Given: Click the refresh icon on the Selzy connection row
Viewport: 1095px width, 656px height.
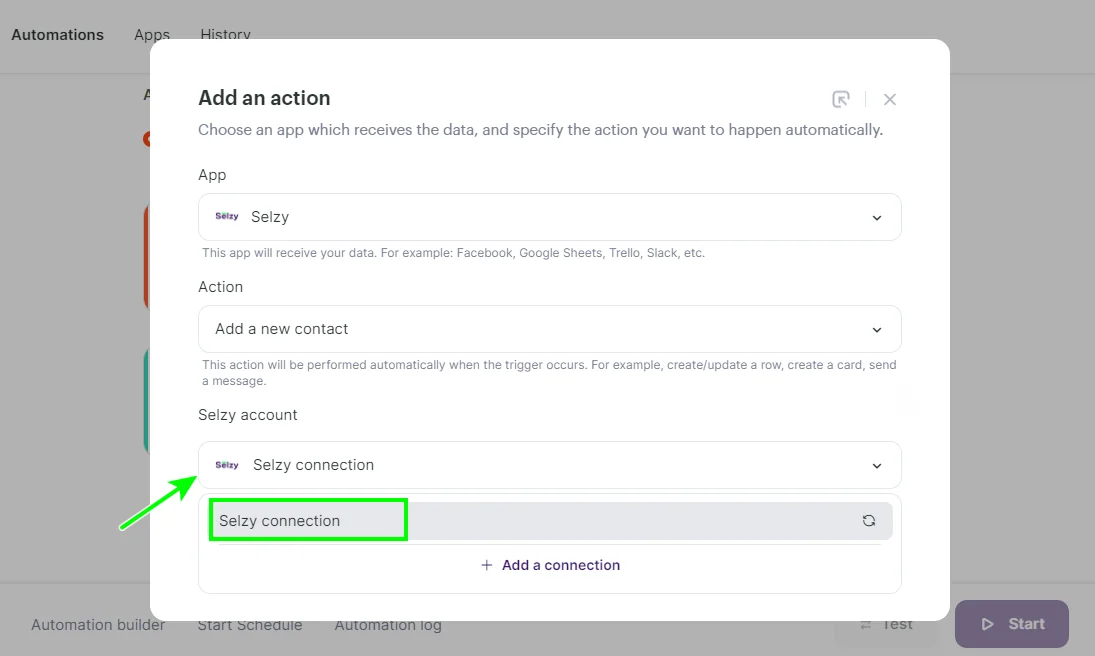Looking at the screenshot, I should (868, 520).
